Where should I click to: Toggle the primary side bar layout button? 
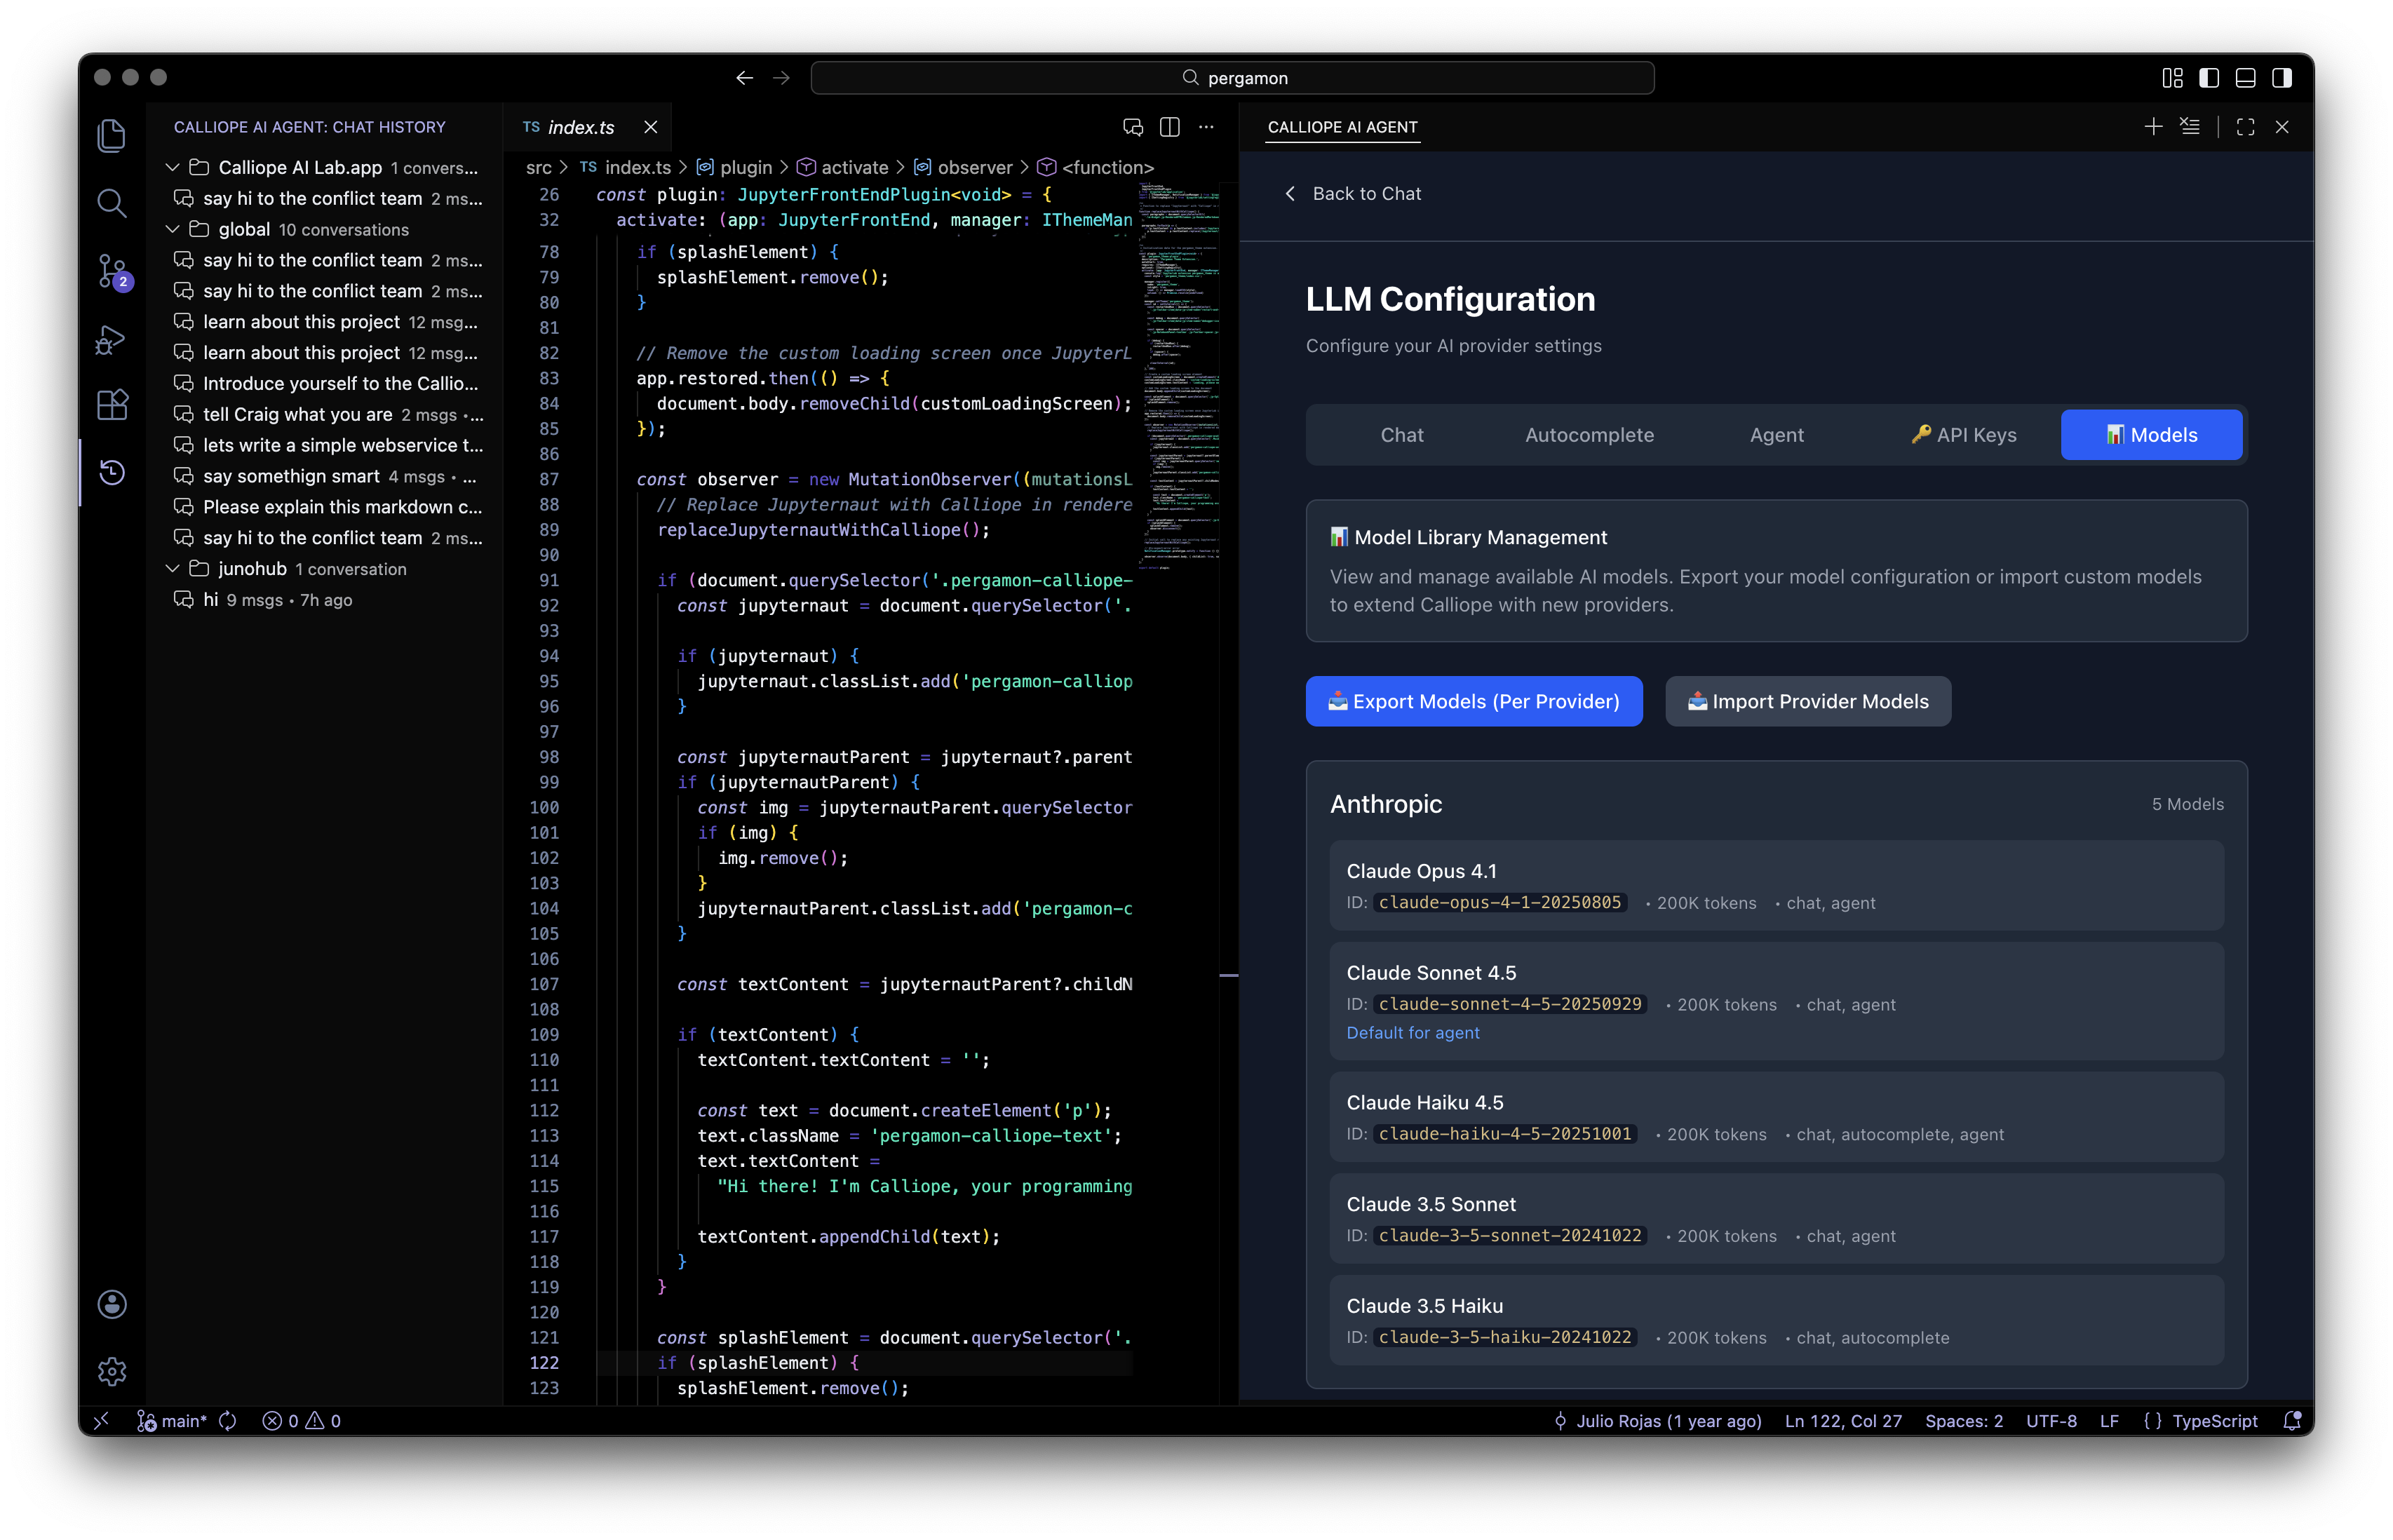click(2209, 78)
